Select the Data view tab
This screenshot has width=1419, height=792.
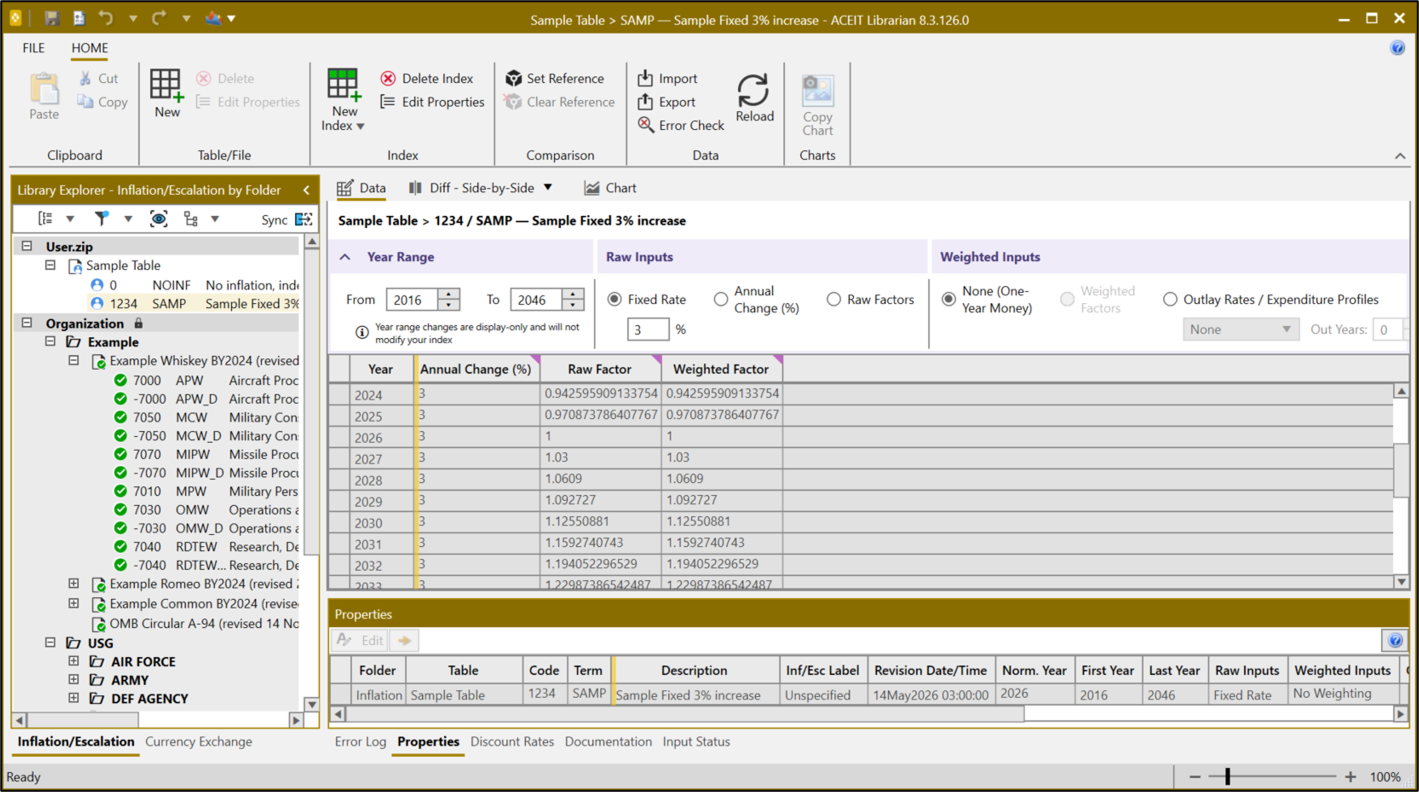pos(362,188)
